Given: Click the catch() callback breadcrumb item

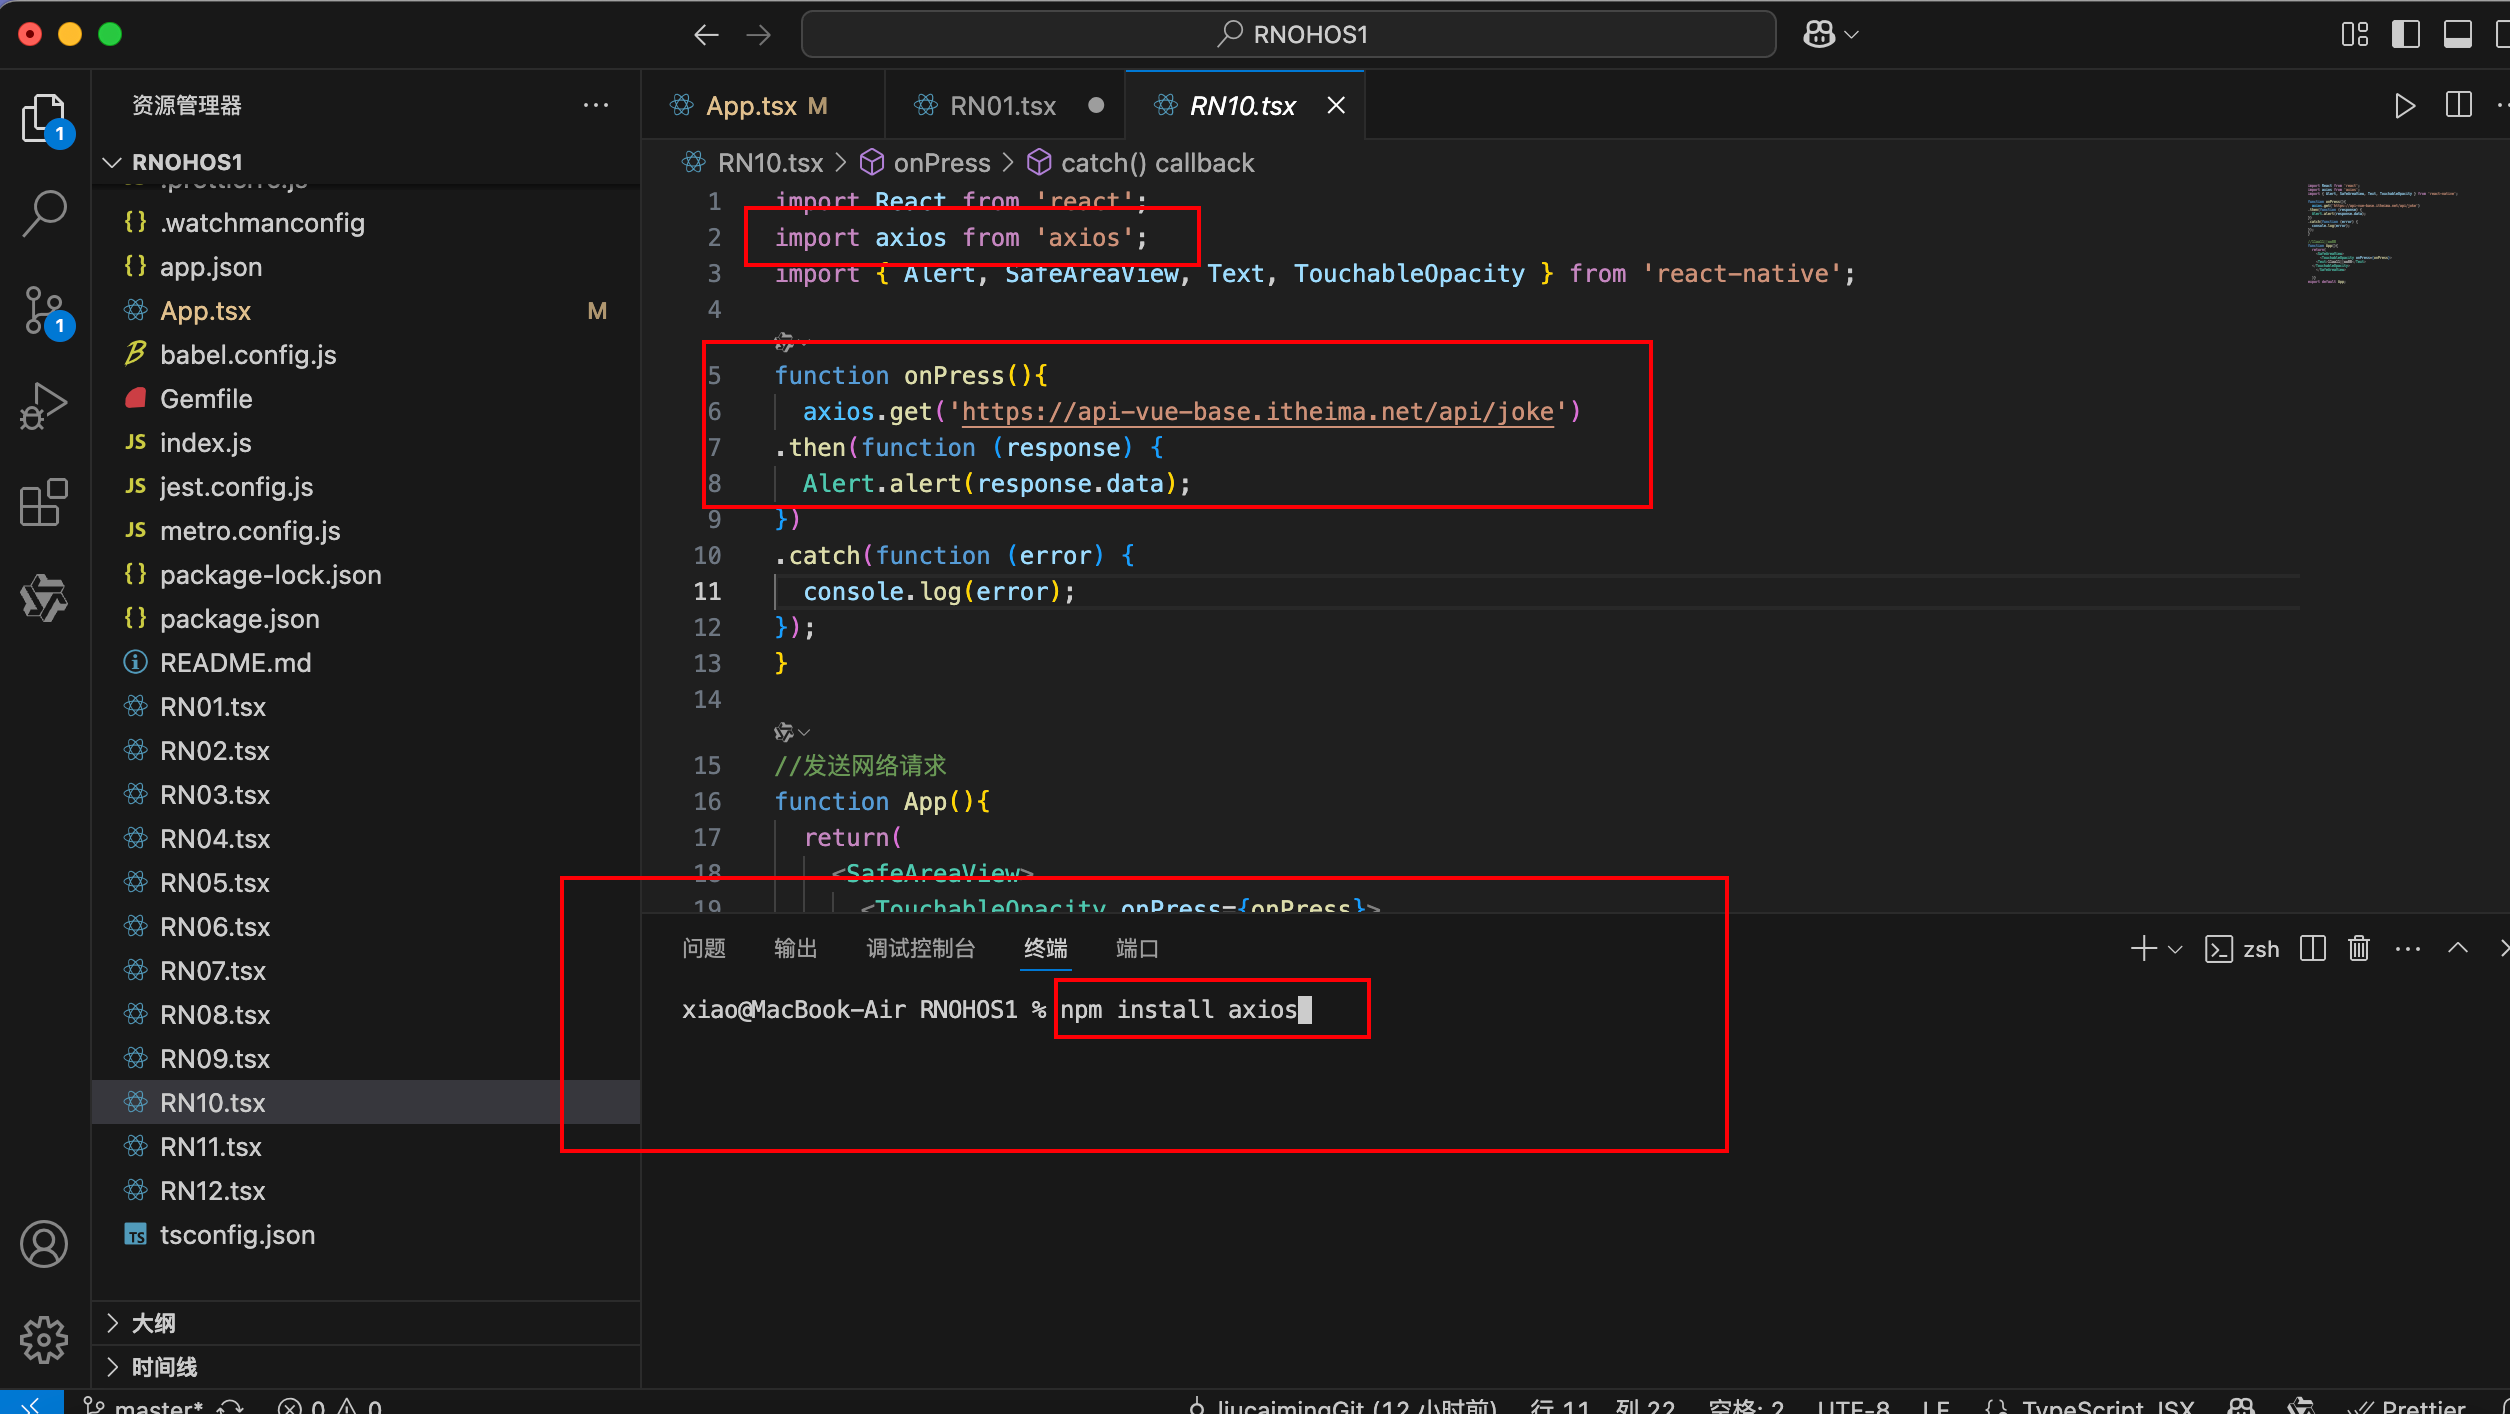Looking at the screenshot, I should click(x=1141, y=162).
